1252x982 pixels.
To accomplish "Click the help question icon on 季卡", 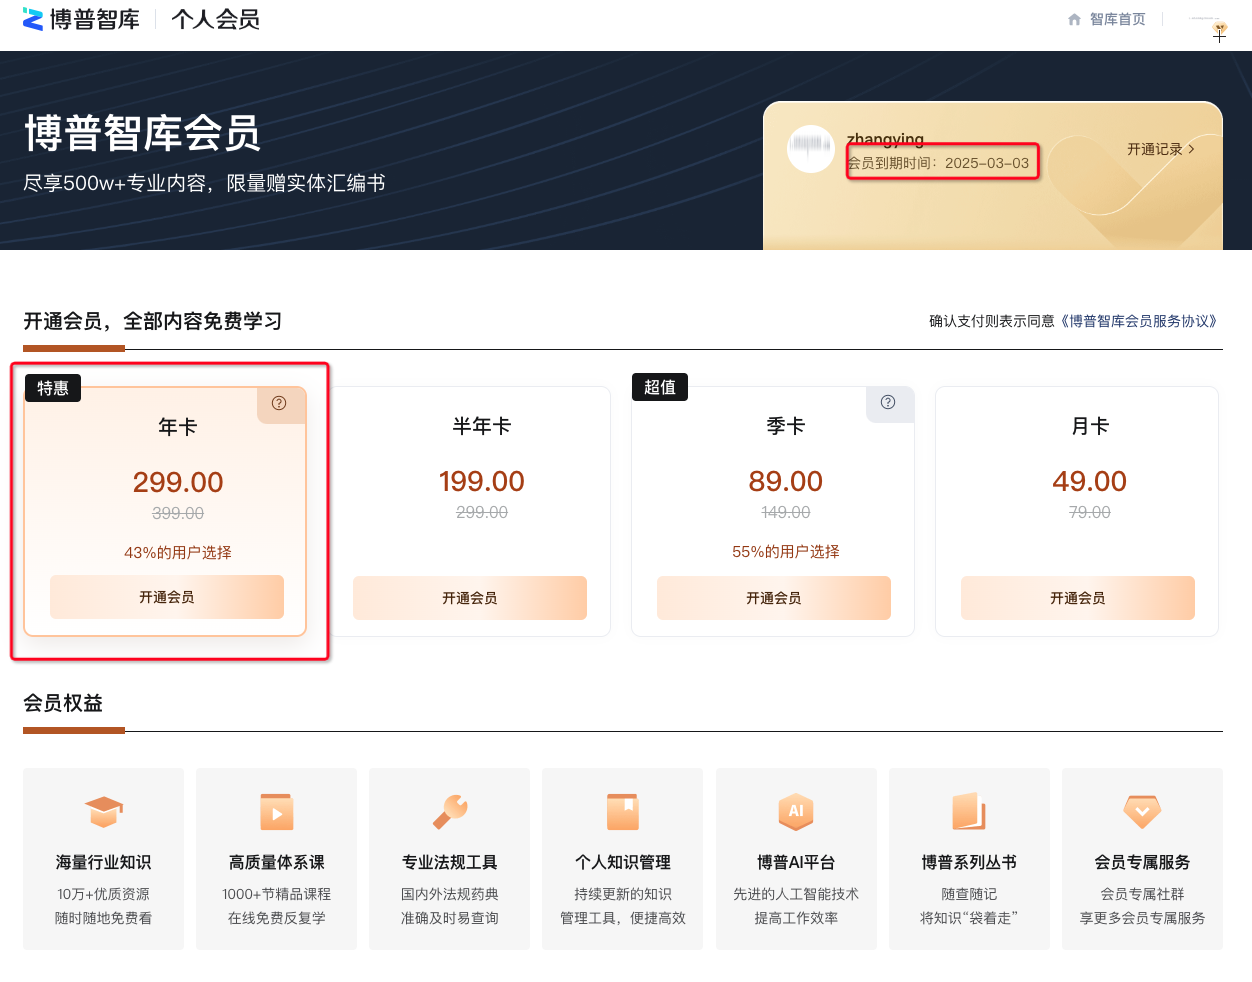I will [888, 402].
